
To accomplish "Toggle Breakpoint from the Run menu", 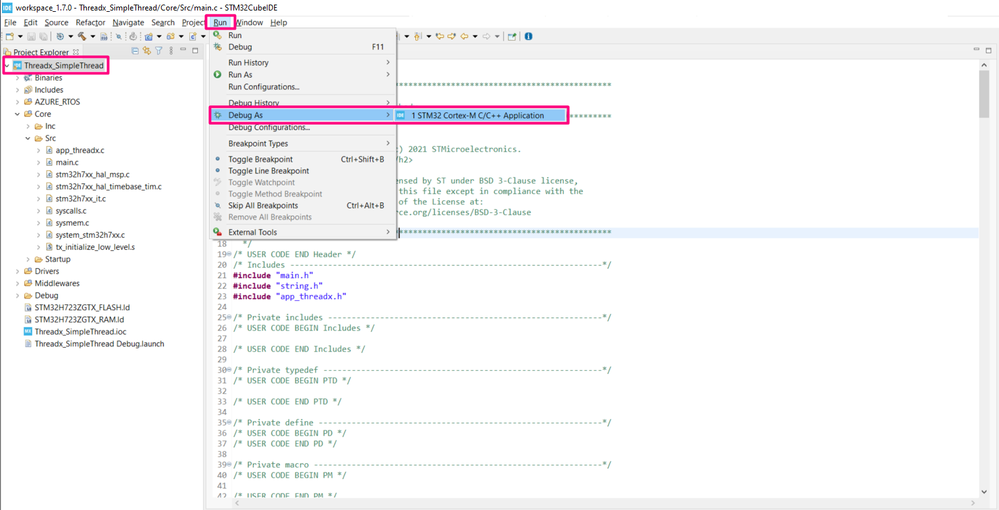I will point(260,159).
